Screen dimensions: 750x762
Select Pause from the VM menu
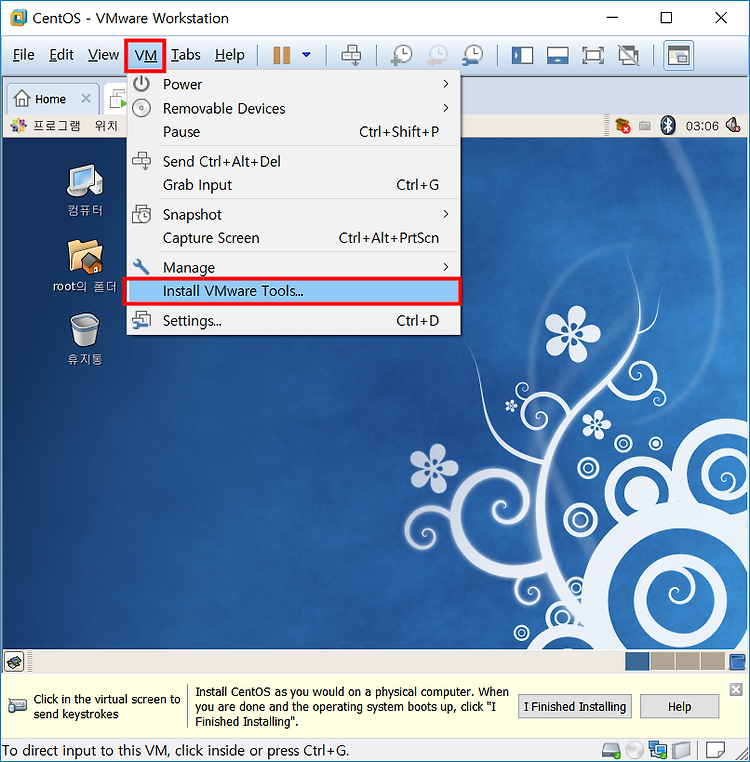[294, 132]
